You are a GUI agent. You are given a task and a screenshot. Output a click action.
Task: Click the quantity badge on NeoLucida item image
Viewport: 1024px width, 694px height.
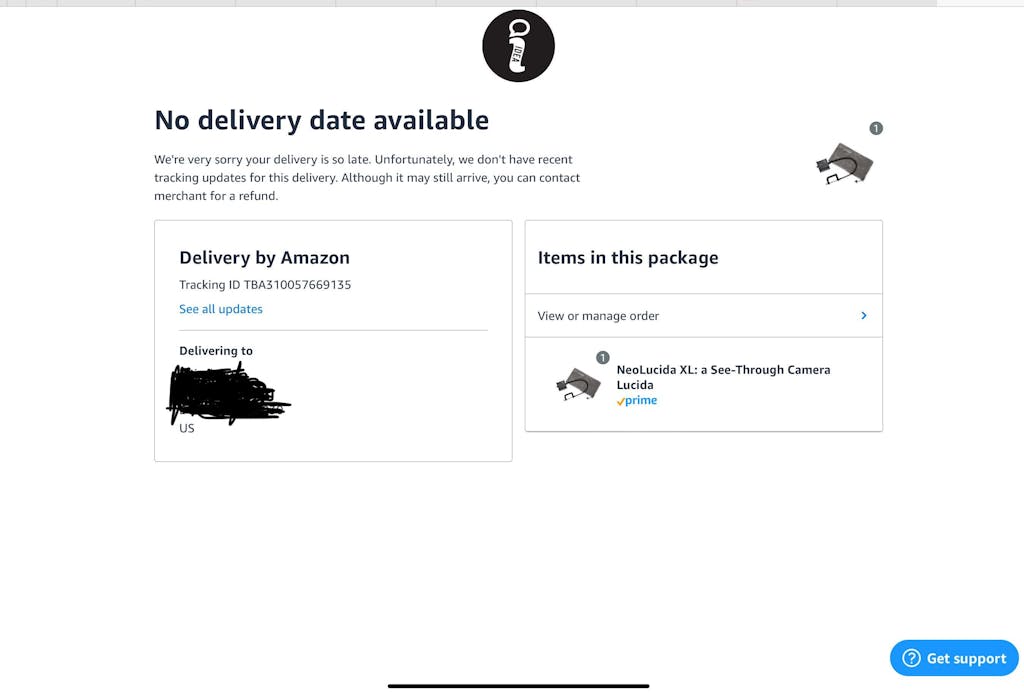(603, 358)
